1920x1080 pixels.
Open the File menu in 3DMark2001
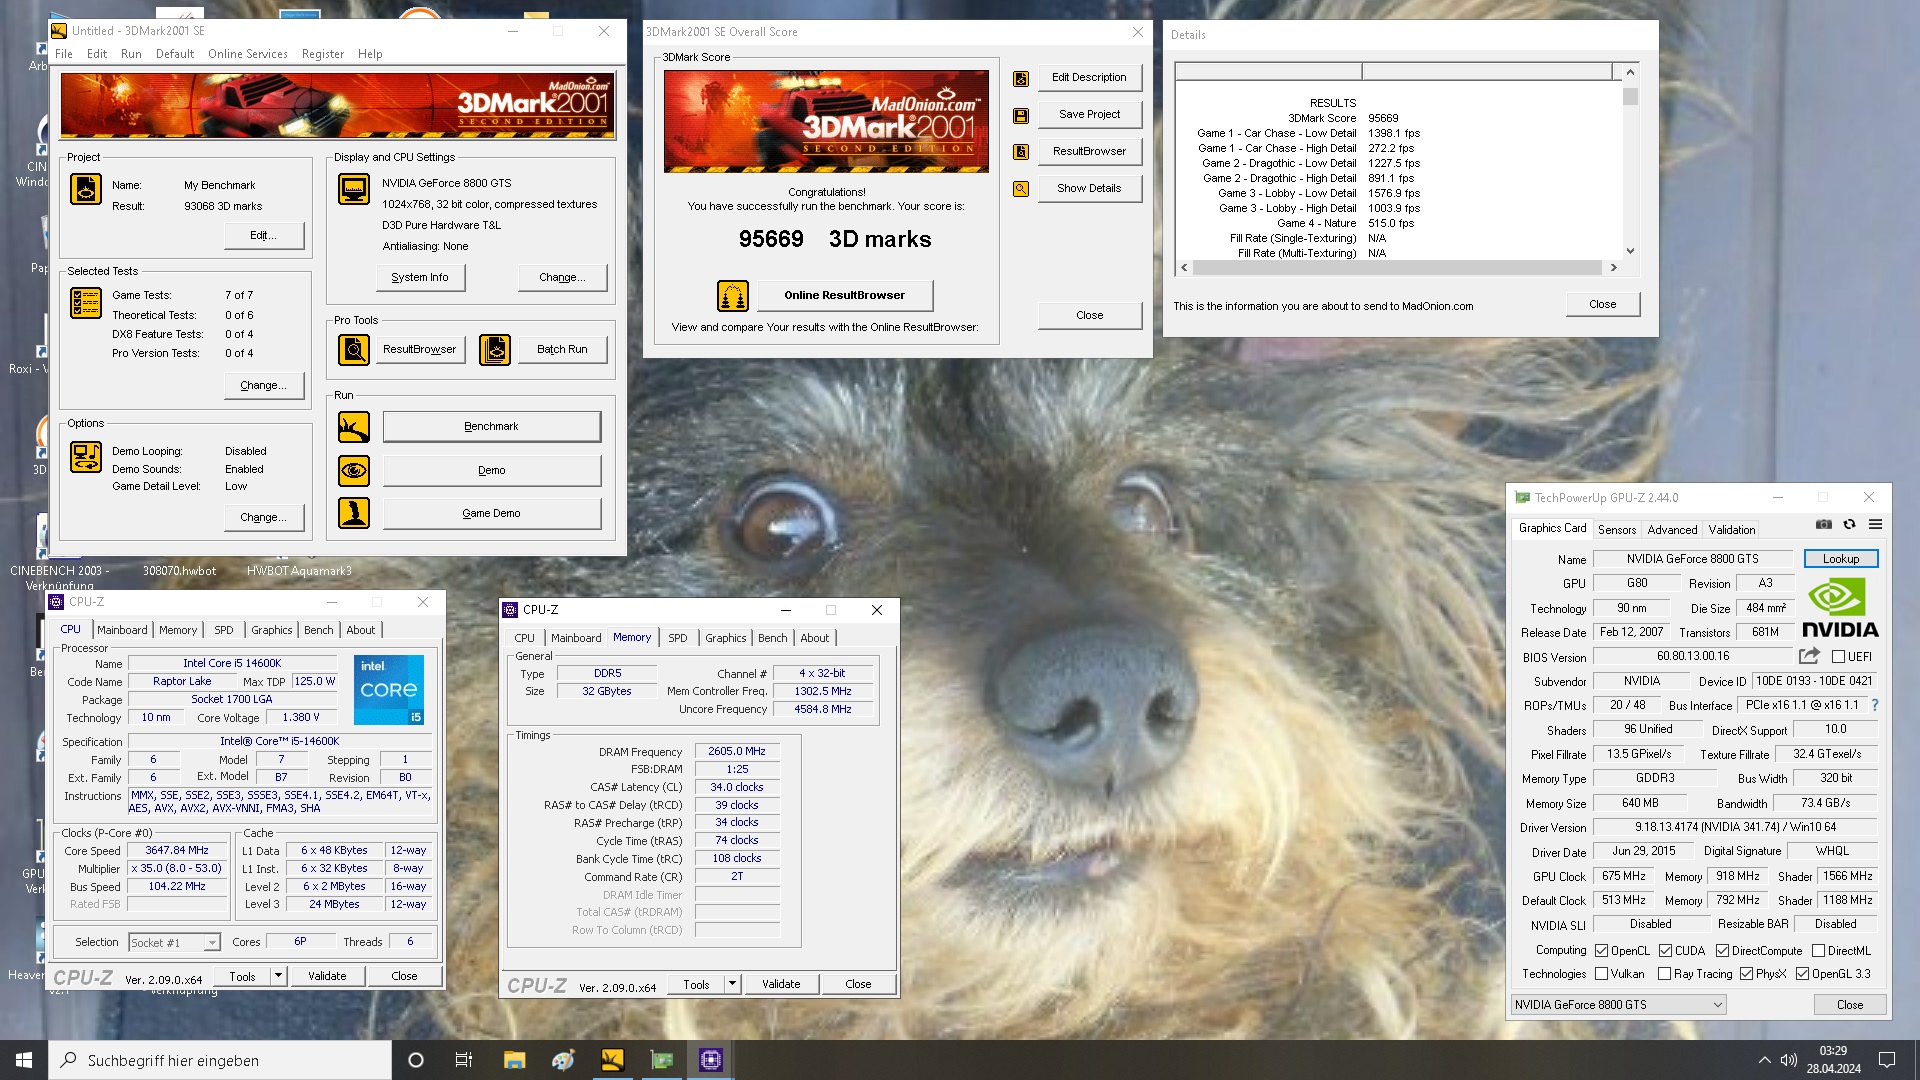tap(63, 54)
